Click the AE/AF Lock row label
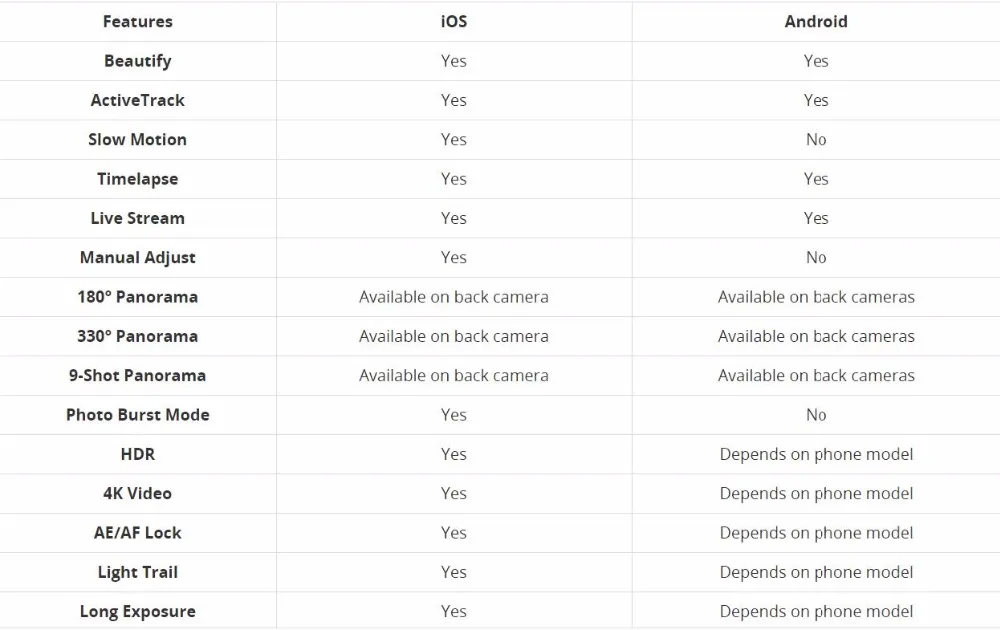 click(138, 533)
